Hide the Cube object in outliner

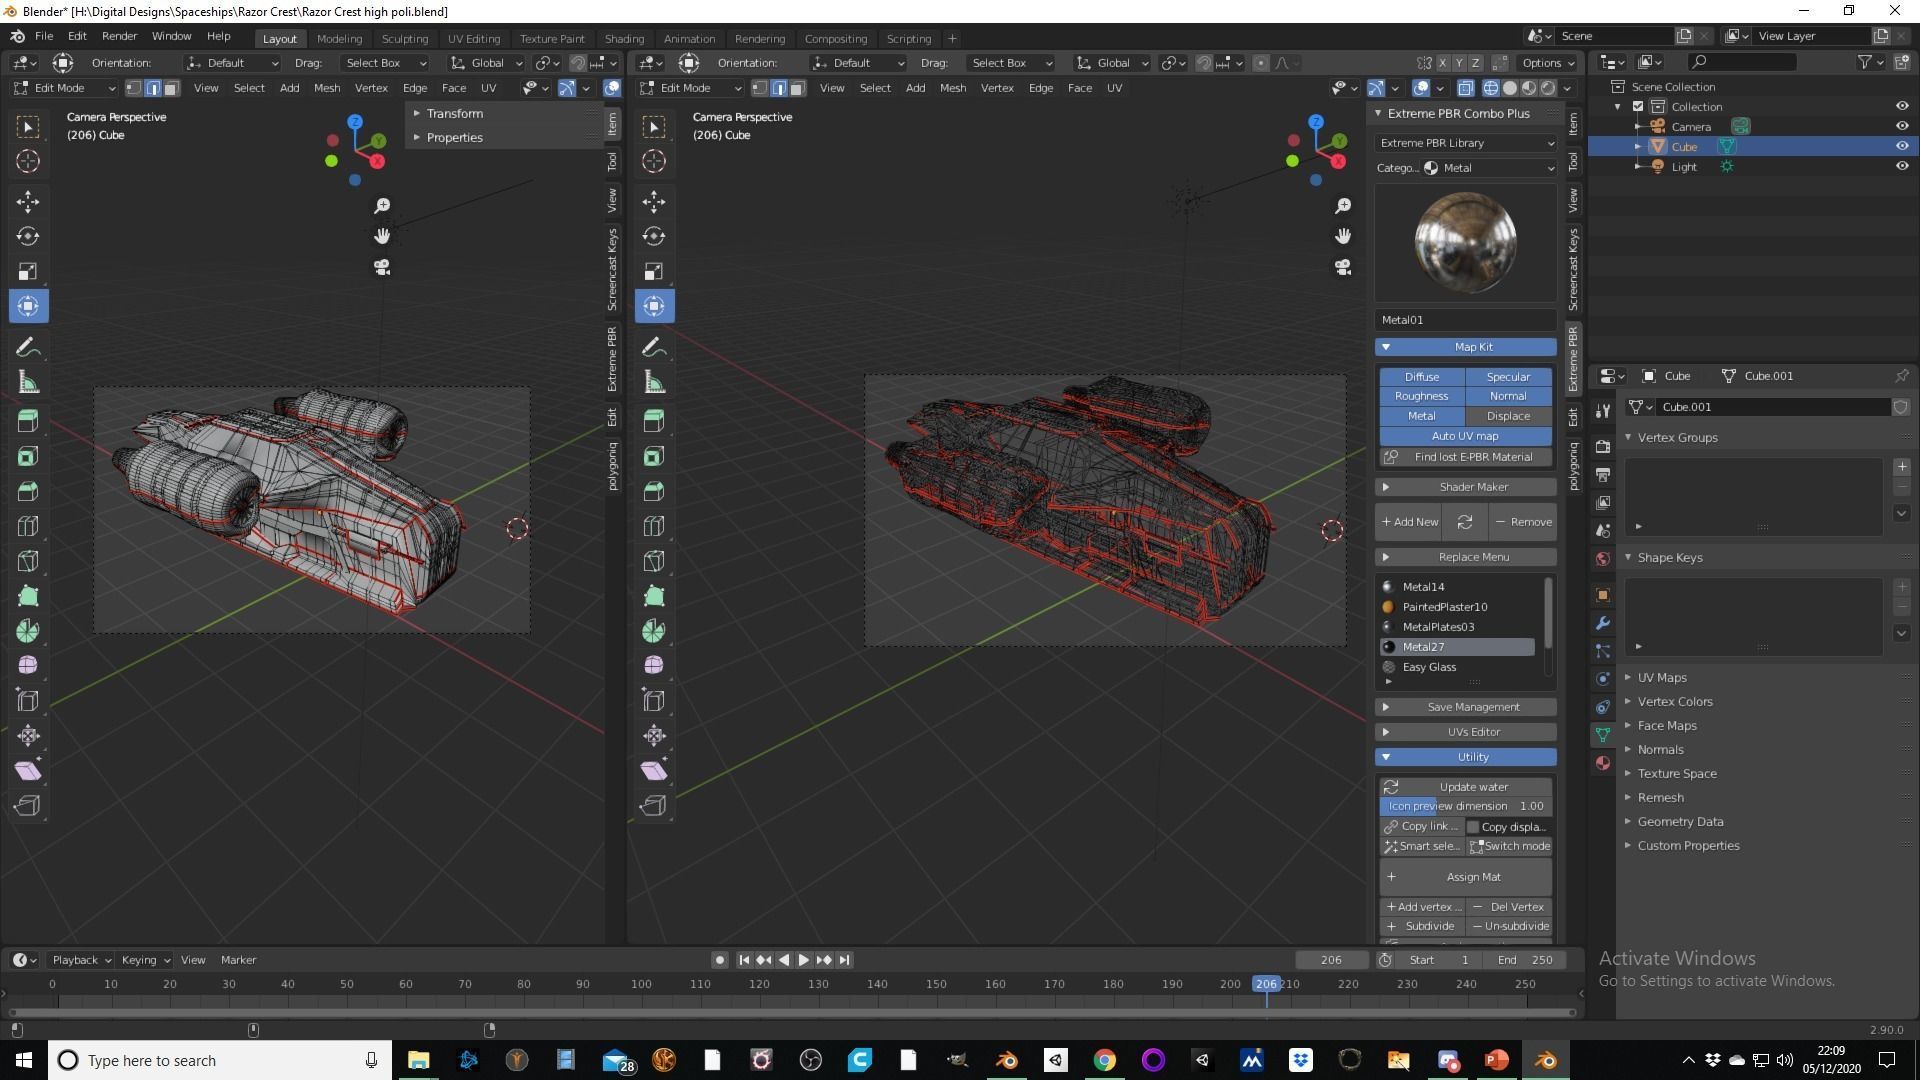(1902, 146)
